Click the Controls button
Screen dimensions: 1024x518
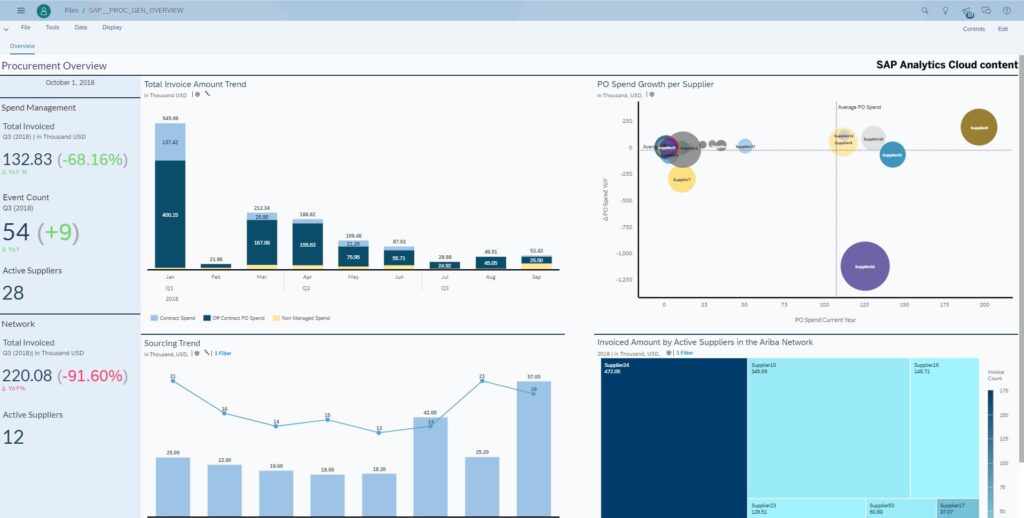point(974,29)
